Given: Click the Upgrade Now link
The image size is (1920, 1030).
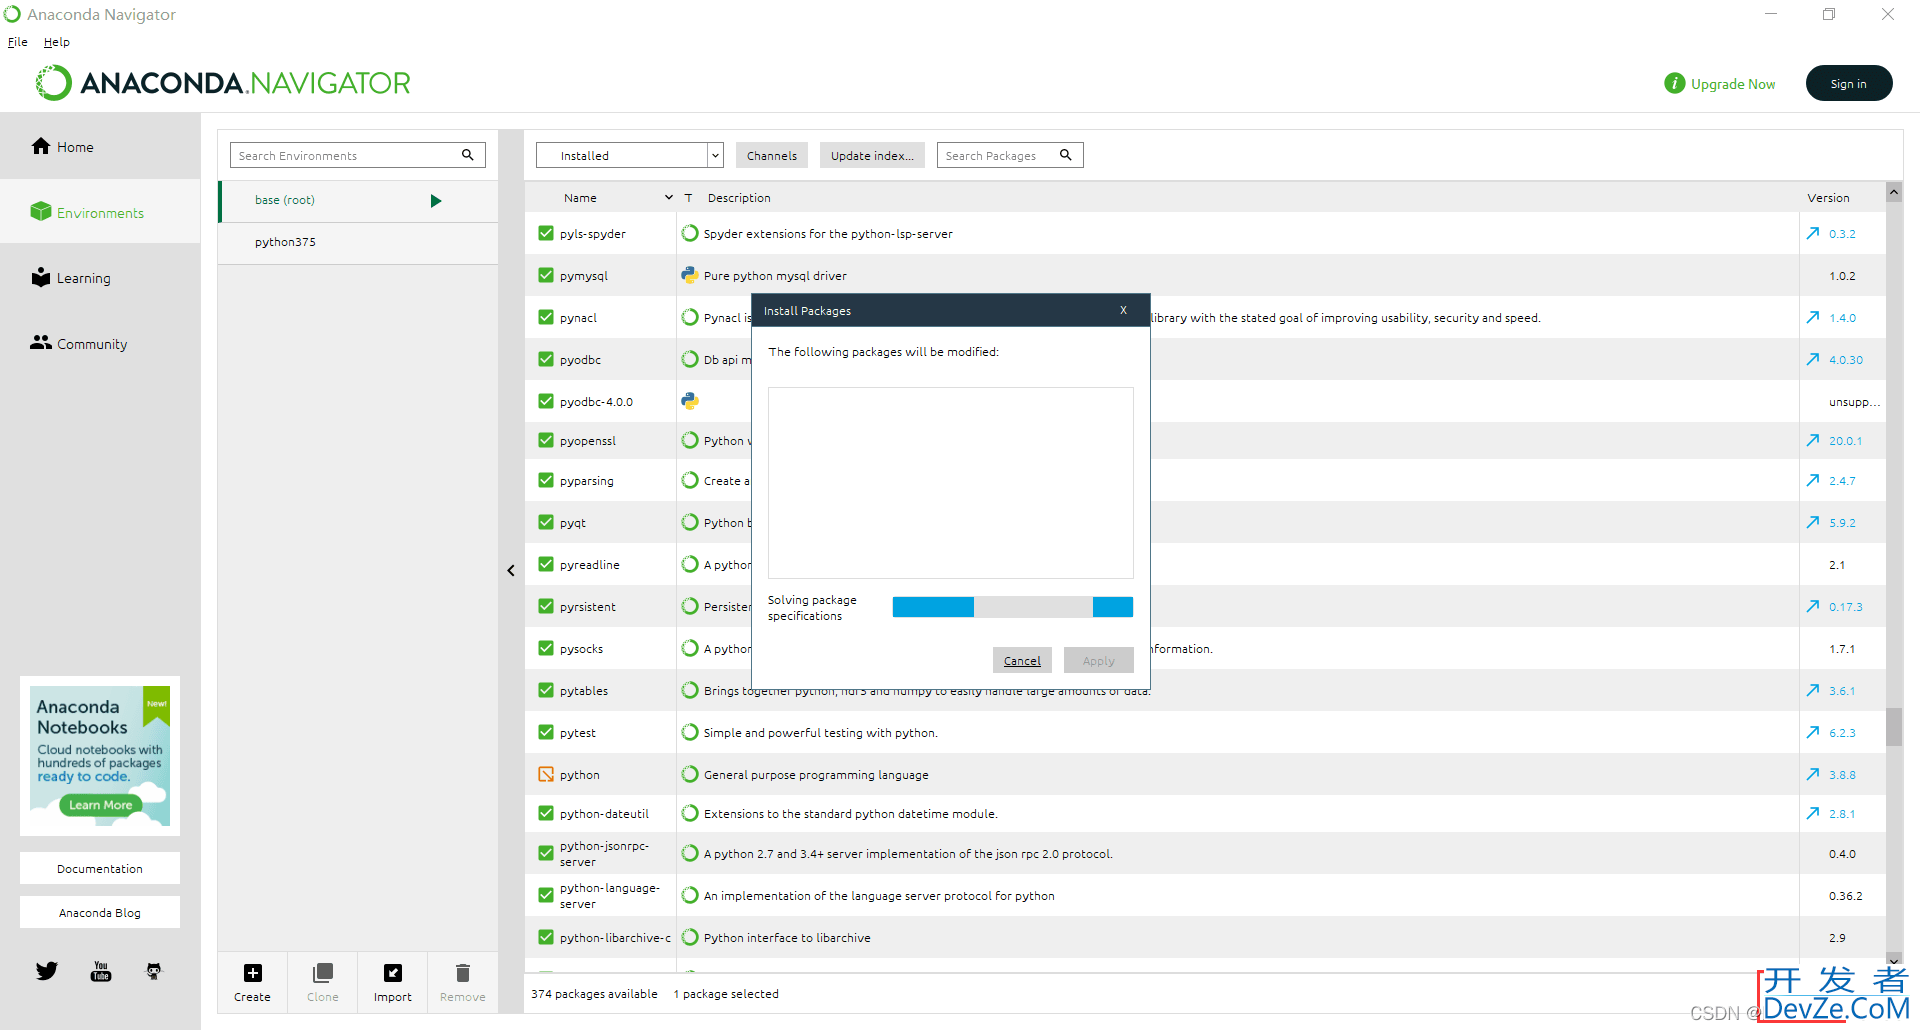Looking at the screenshot, I should tap(1733, 84).
